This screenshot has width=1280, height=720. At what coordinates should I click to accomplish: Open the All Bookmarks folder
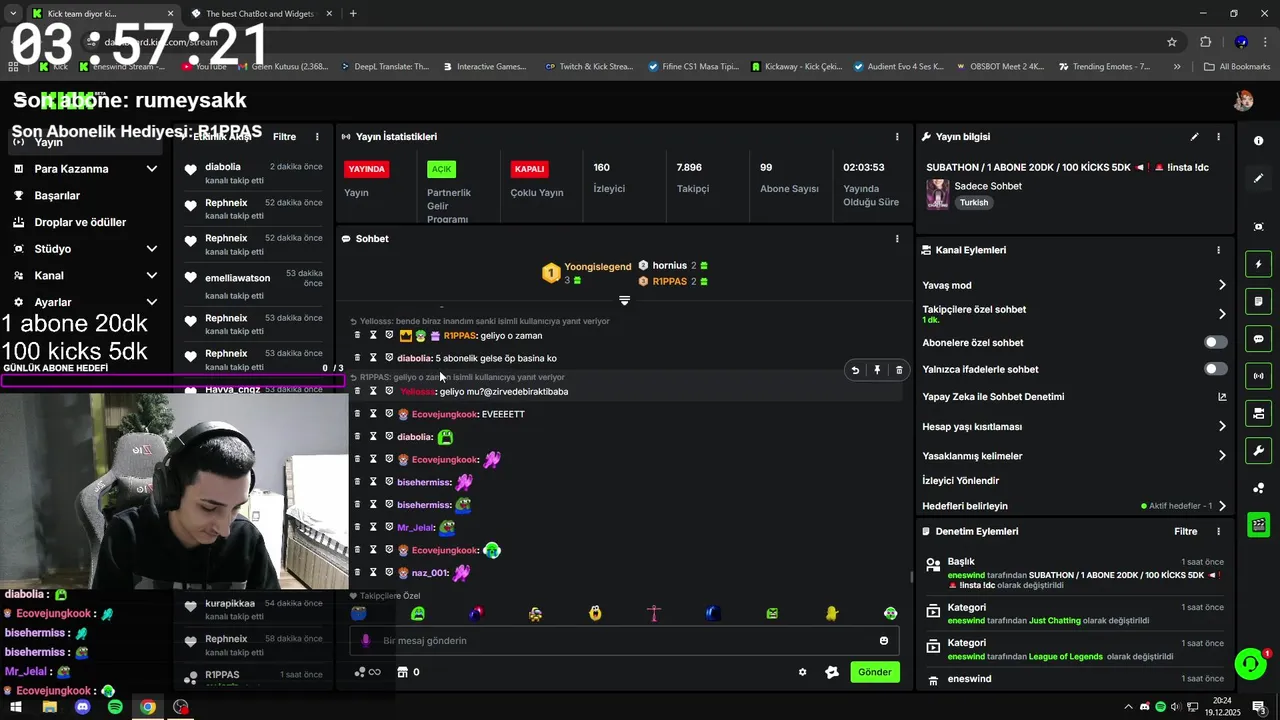pyautogui.click(x=1237, y=66)
